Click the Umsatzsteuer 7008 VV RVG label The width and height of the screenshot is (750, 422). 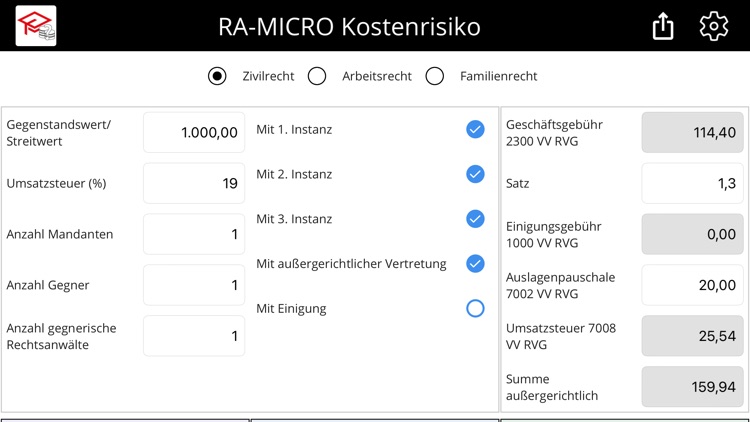561,336
